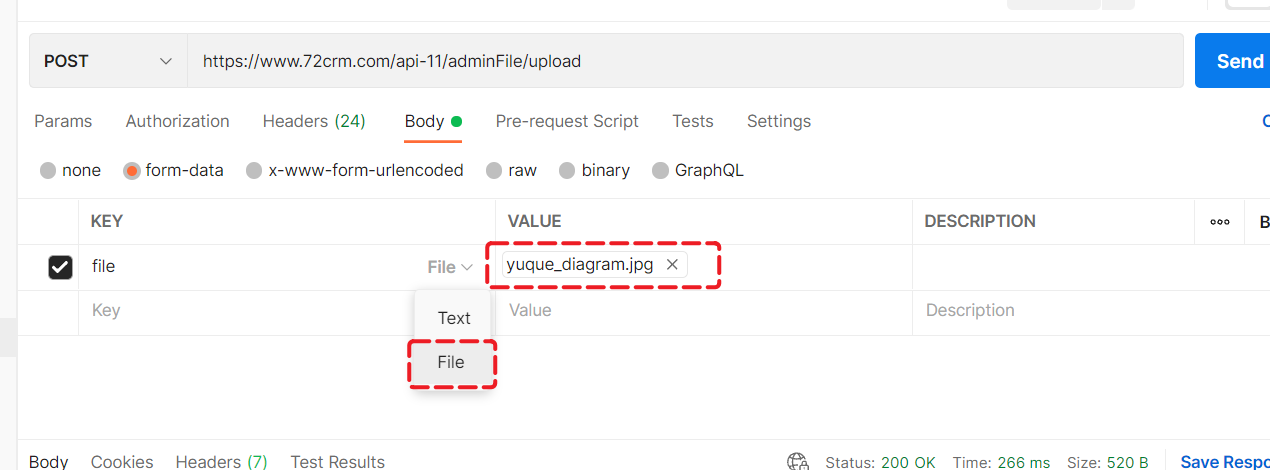Click the request URL field

[x=680, y=61]
